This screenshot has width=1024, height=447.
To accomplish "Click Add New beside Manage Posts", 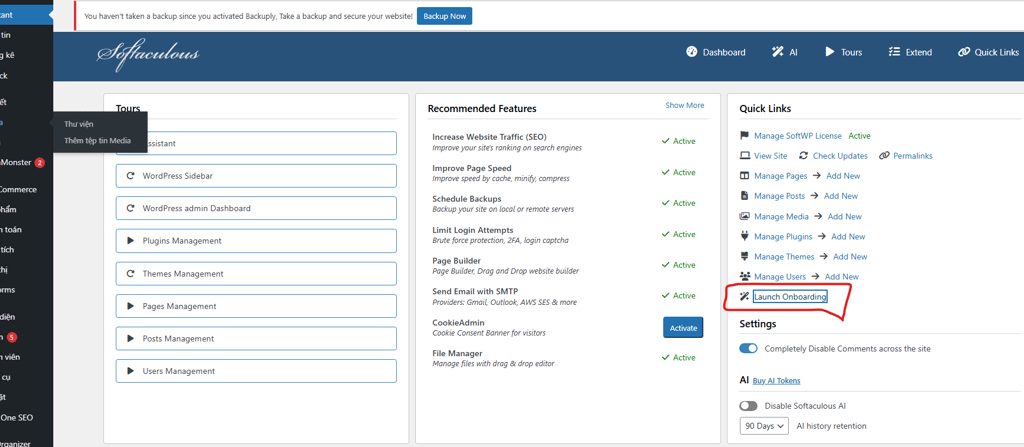I will [841, 196].
